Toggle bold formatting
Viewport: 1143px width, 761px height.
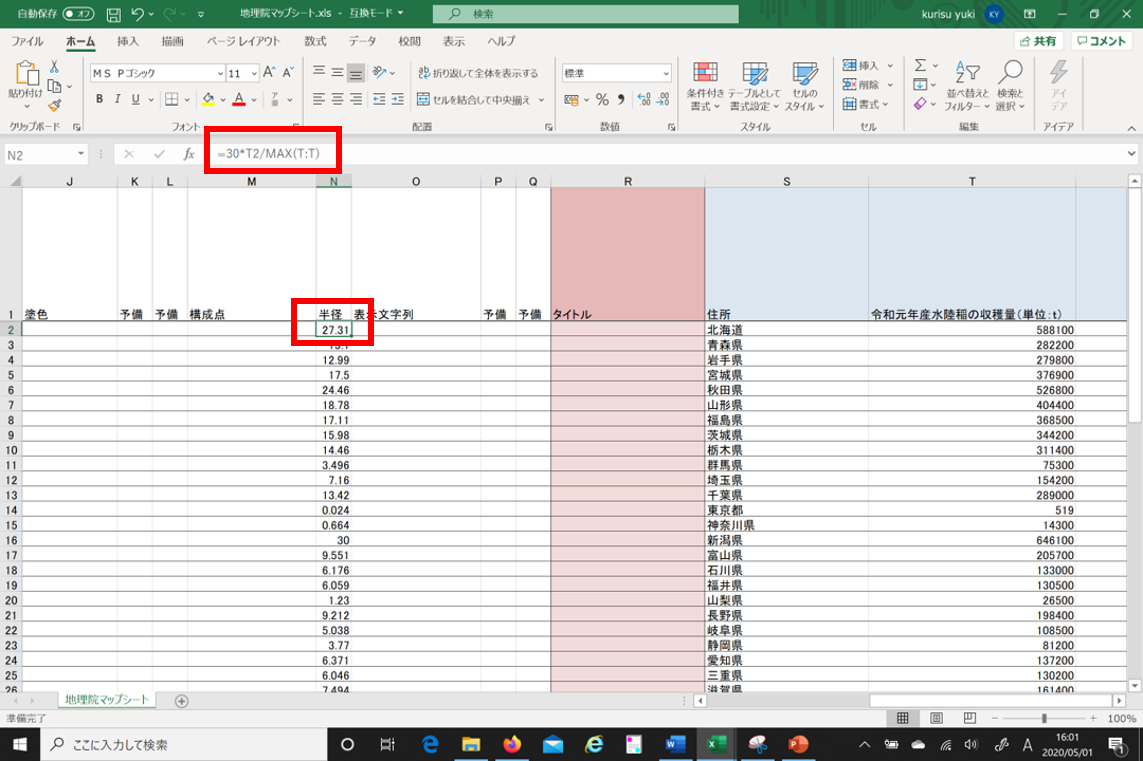coord(99,99)
